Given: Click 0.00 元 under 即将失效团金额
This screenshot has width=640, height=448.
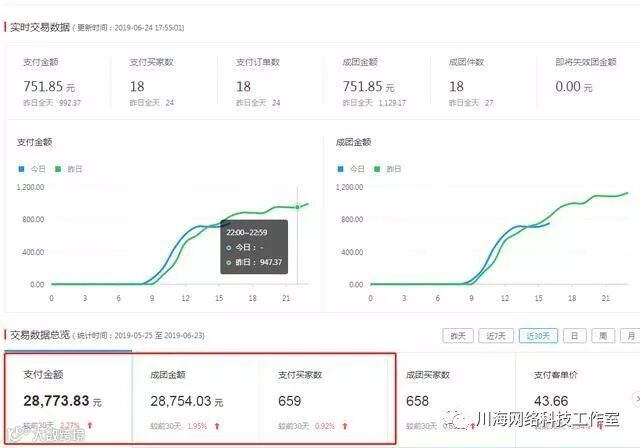Looking at the screenshot, I should 573,86.
